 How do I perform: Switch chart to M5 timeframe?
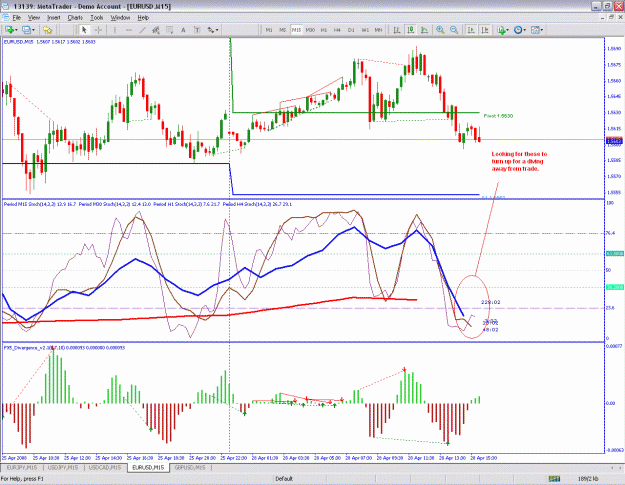coord(283,30)
